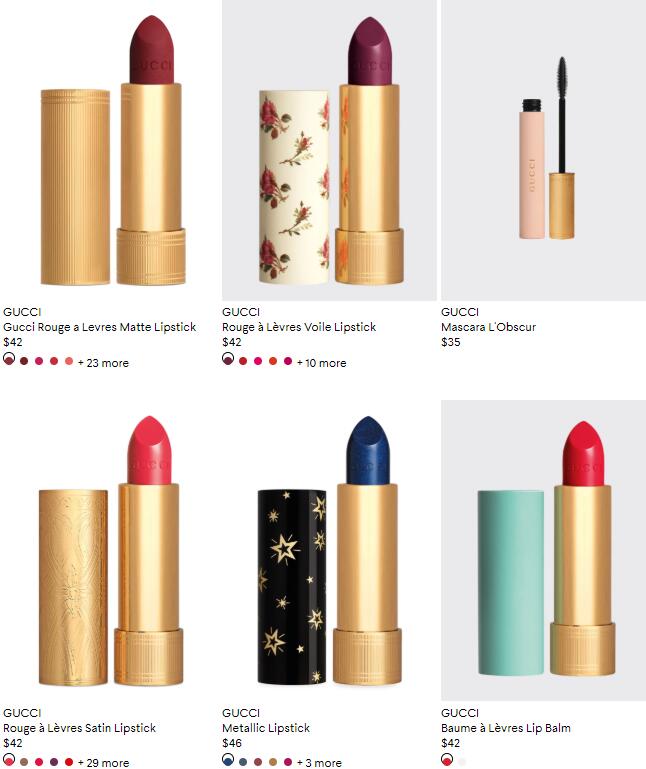646x769 pixels.
Task: Open the Voile Lipstick floral case image
Action: click(329, 150)
